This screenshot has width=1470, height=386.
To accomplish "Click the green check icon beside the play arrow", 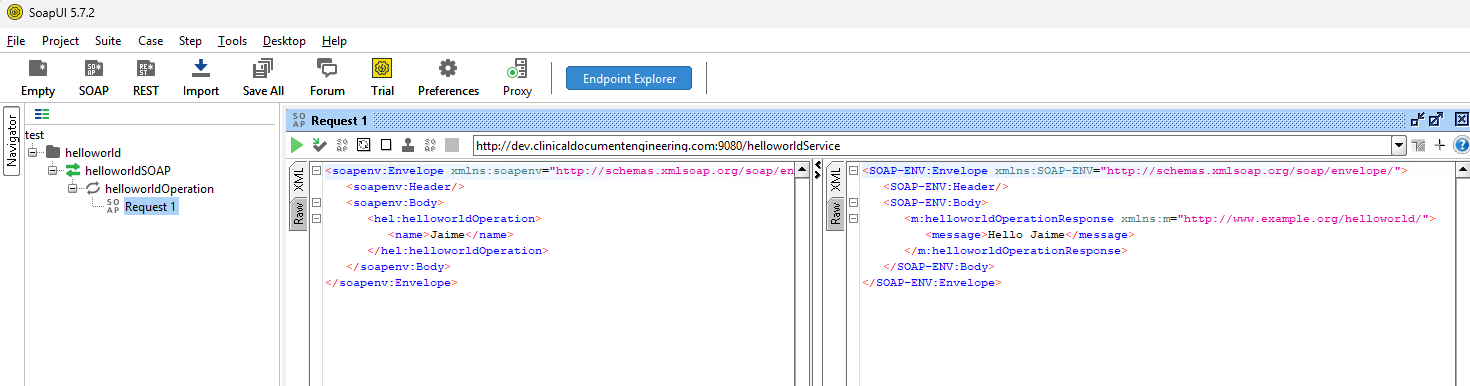I will click(319, 145).
